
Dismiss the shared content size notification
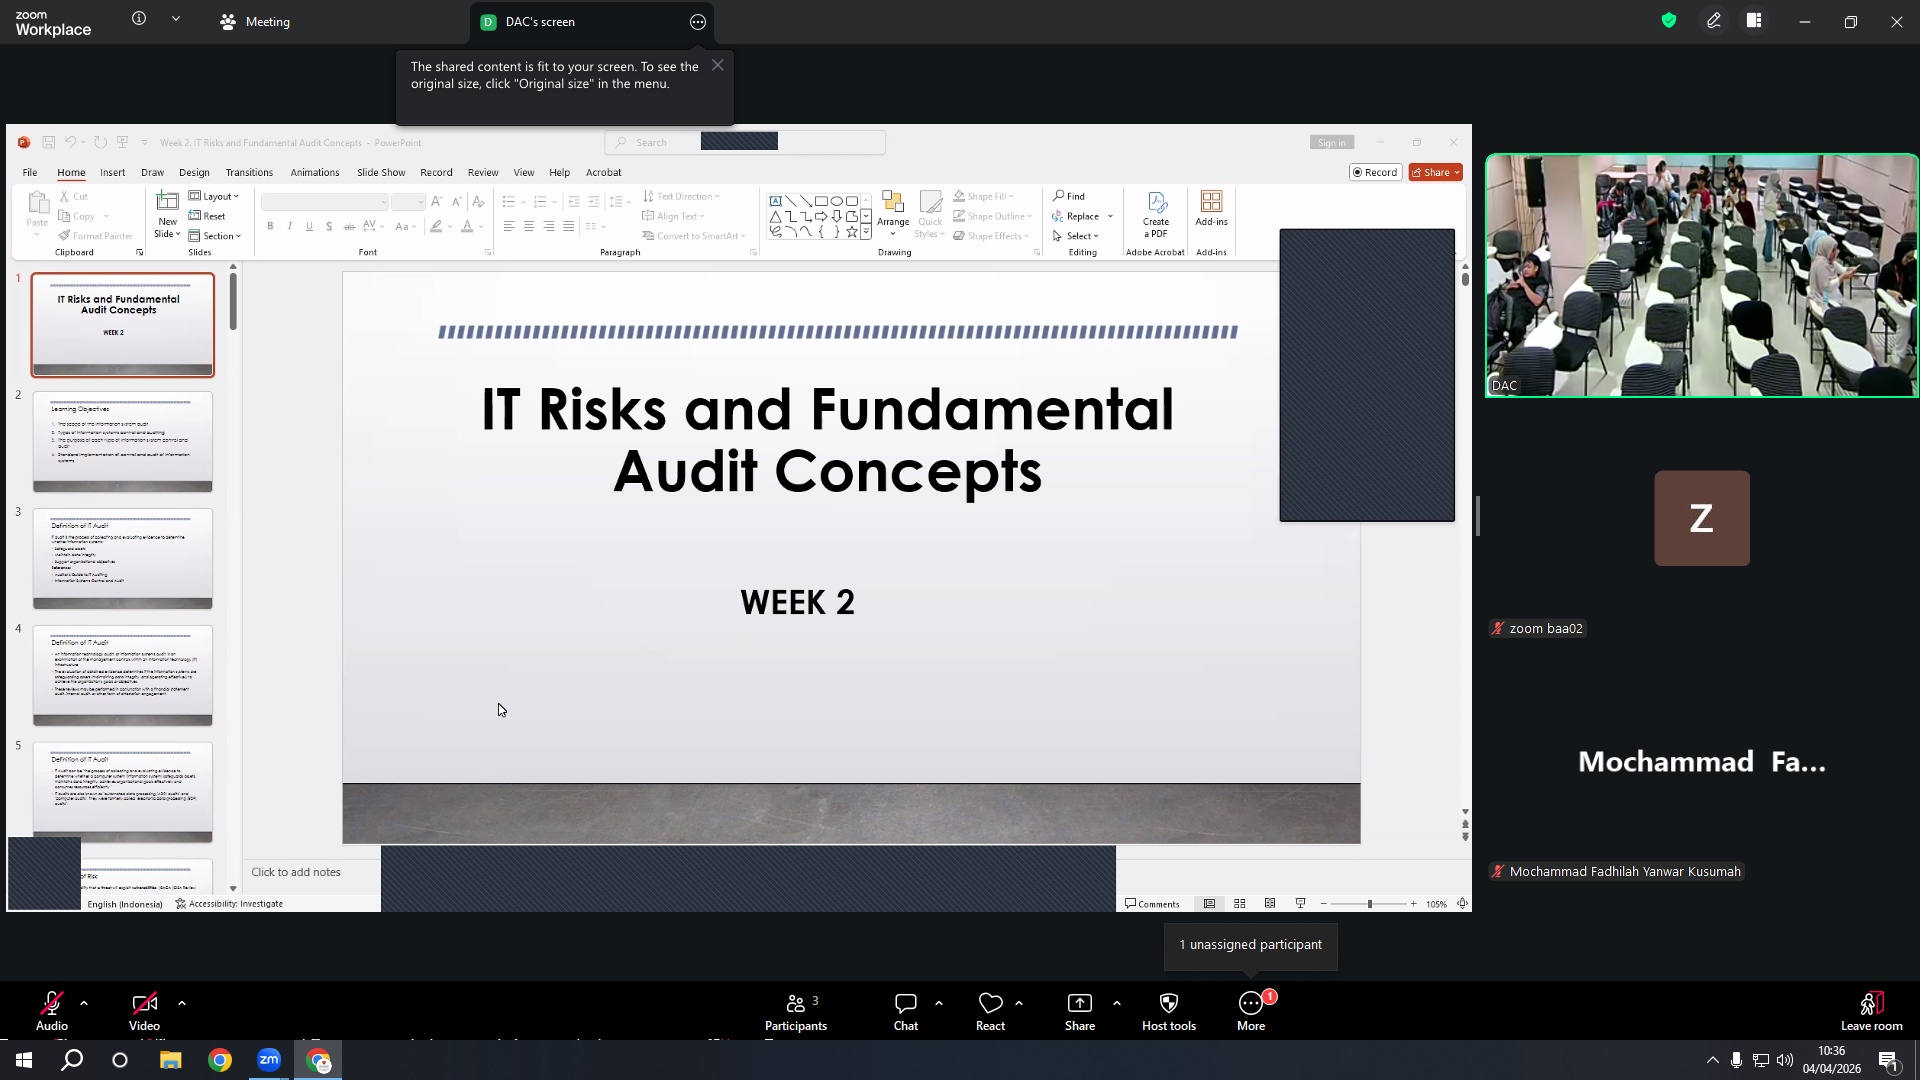coord(718,66)
